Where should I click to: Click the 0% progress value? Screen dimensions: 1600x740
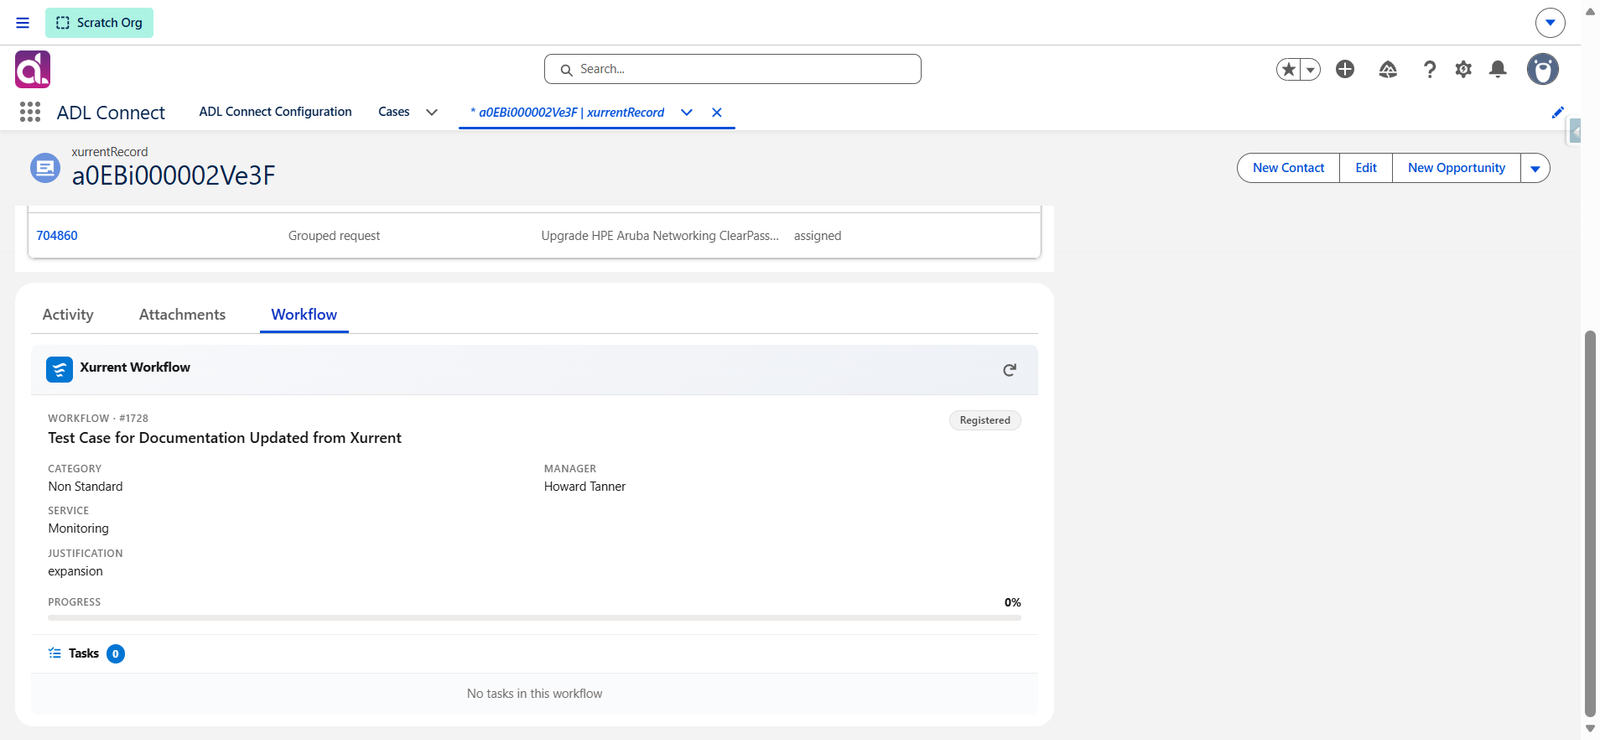click(x=1013, y=603)
